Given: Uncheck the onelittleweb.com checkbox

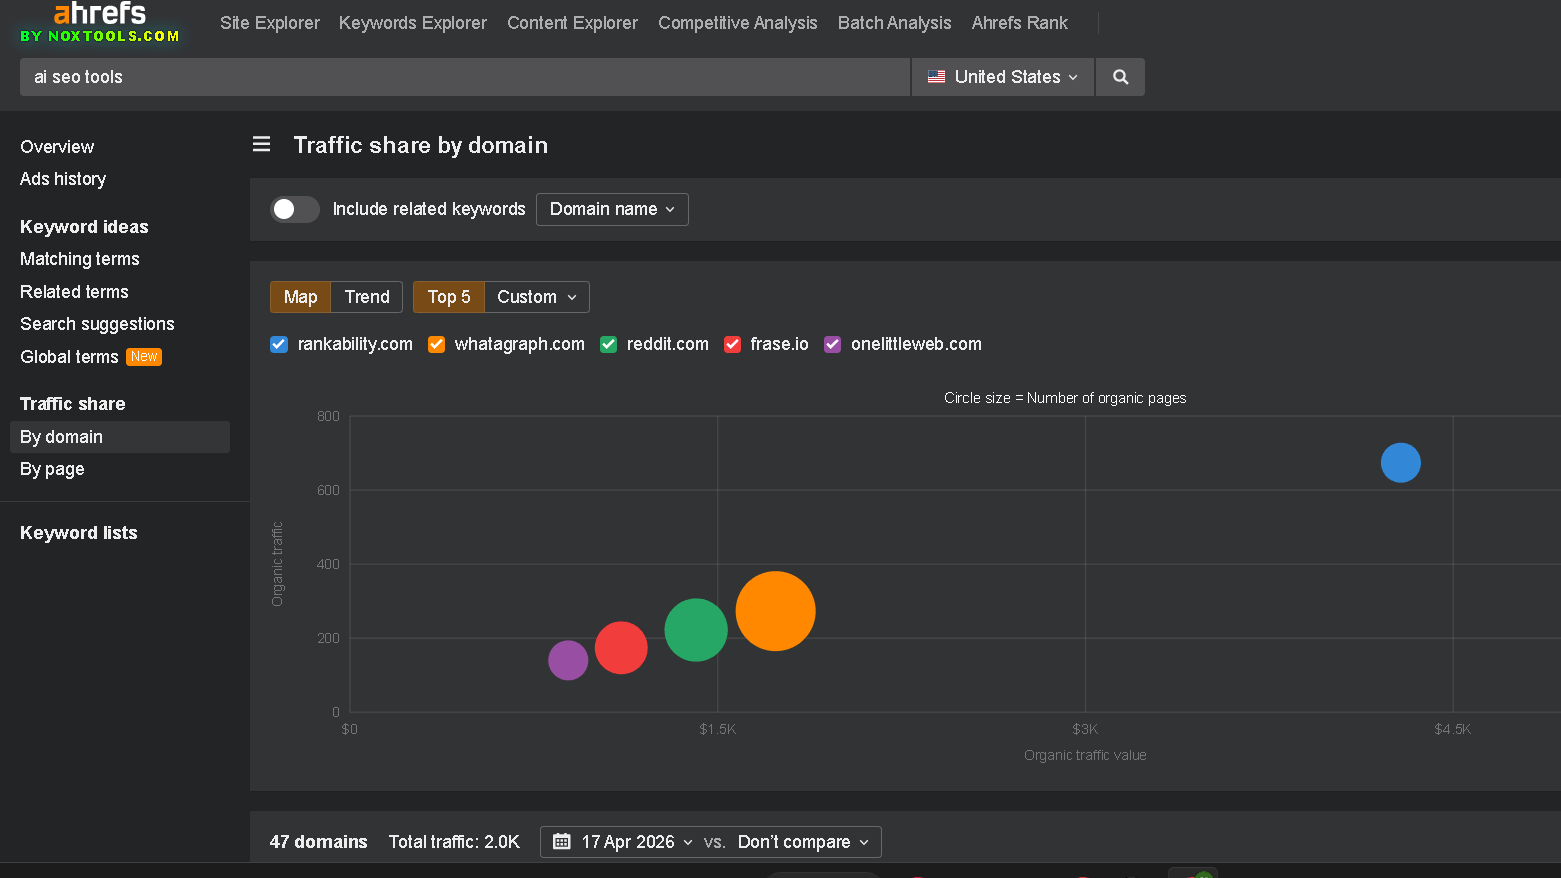Looking at the screenshot, I should pos(832,344).
